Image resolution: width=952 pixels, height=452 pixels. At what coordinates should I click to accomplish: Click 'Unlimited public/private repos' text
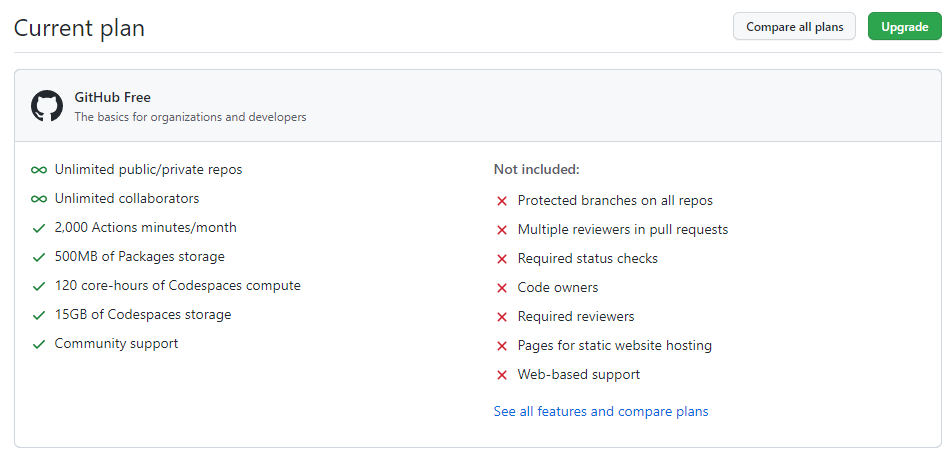pyautogui.click(x=148, y=170)
